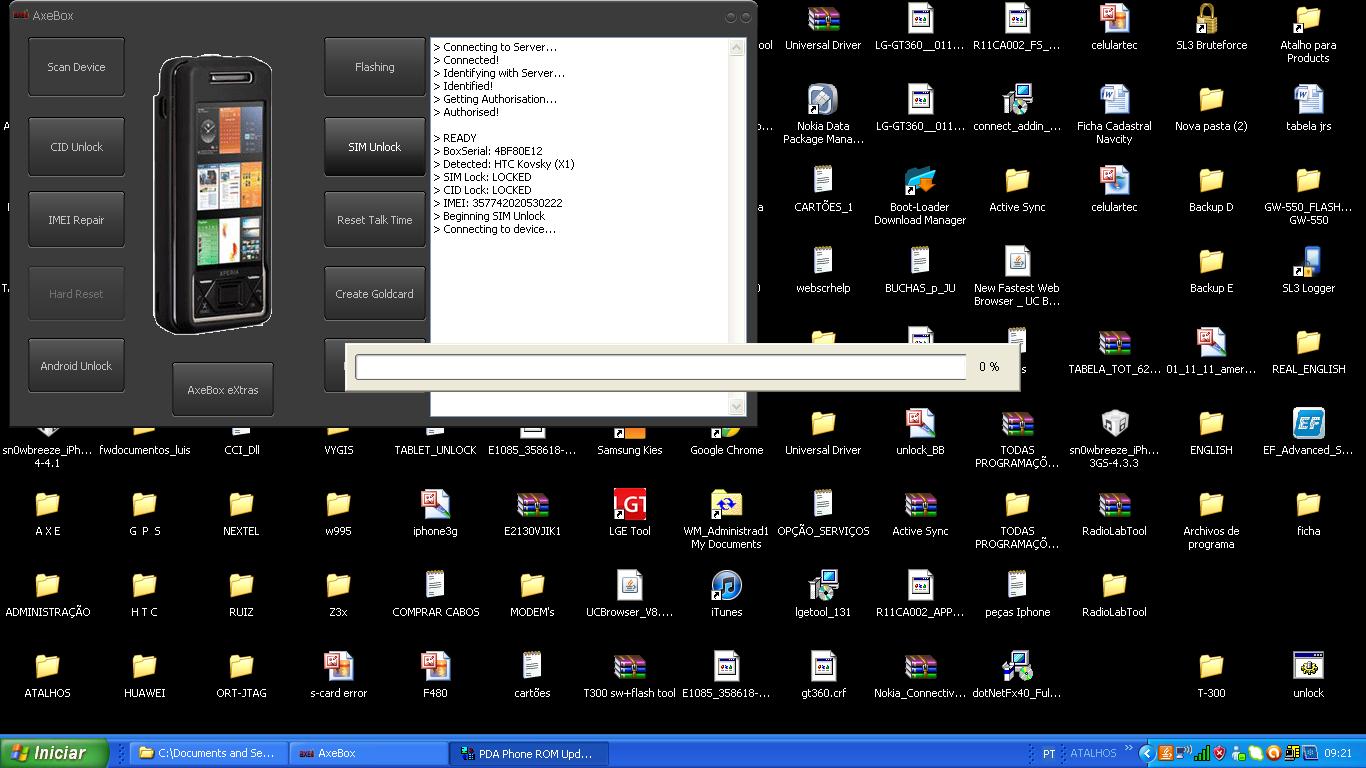This screenshot has height=768, width=1366.
Task: Open the H T C folder
Action: (x=144, y=594)
